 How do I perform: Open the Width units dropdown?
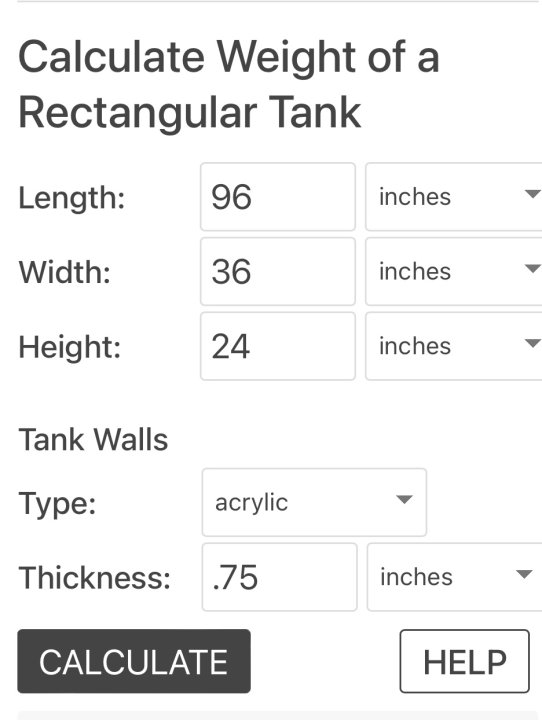[x=454, y=271]
